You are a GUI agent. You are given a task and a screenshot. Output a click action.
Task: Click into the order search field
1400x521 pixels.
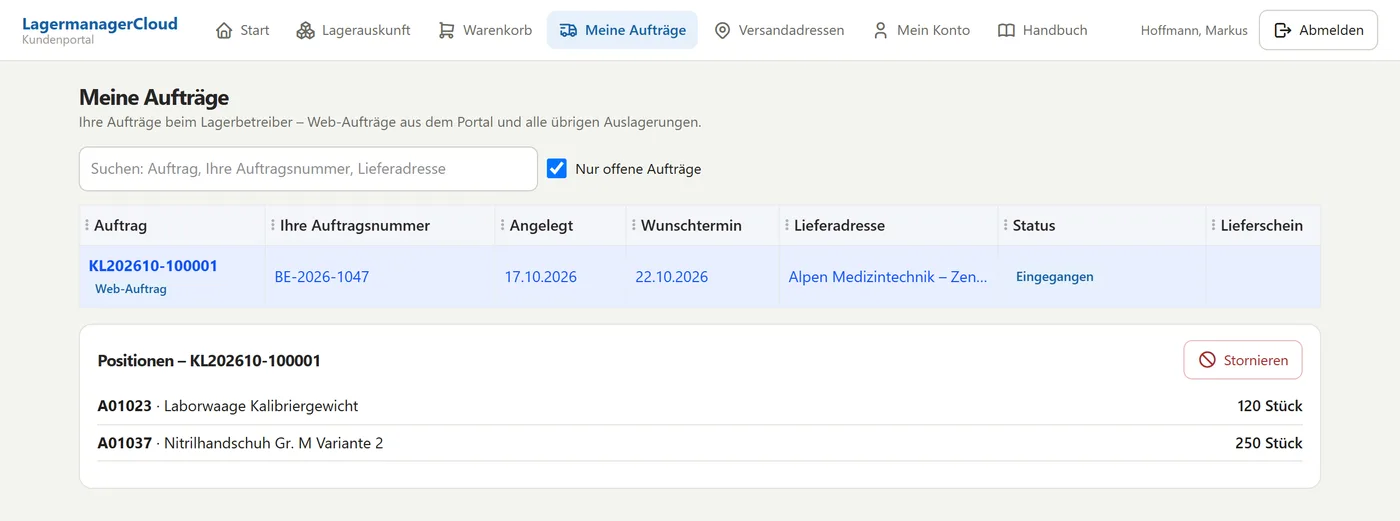(x=308, y=169)
